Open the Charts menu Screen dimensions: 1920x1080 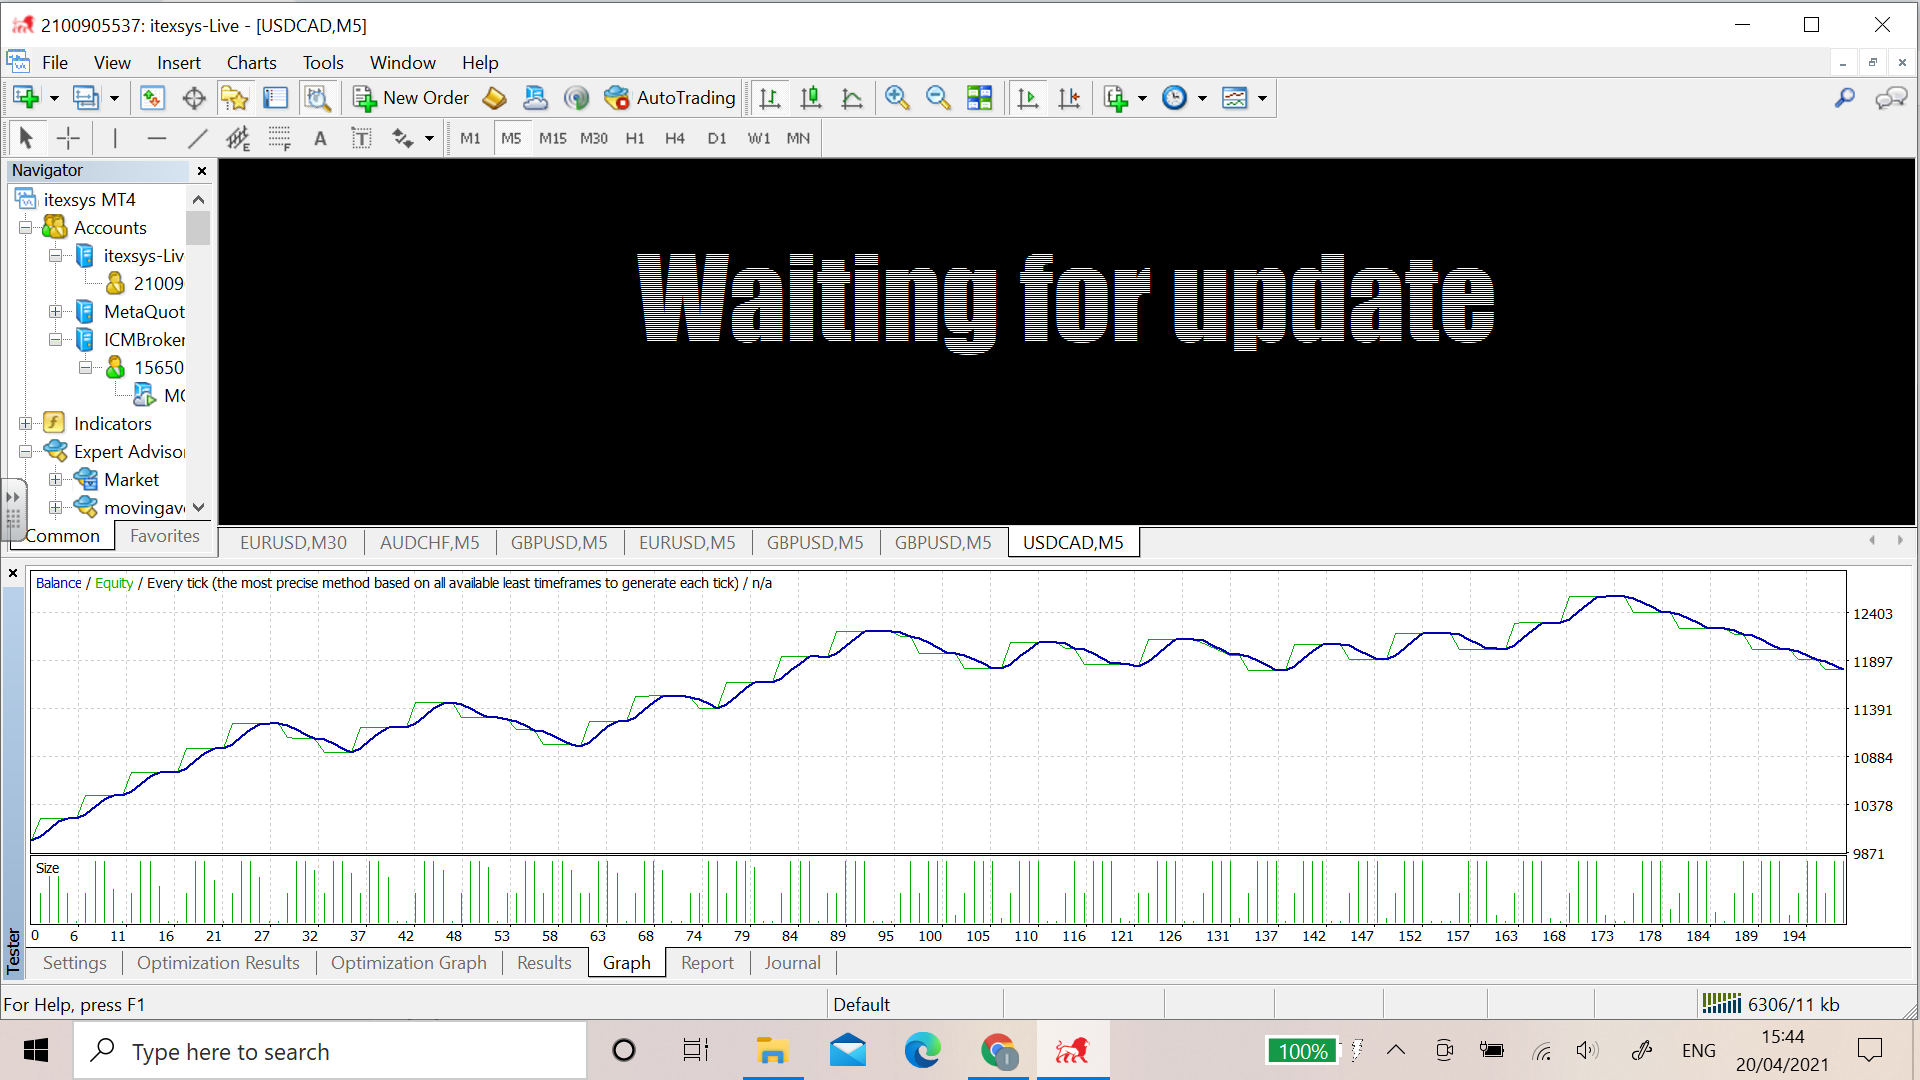click(x=251, y=62)
